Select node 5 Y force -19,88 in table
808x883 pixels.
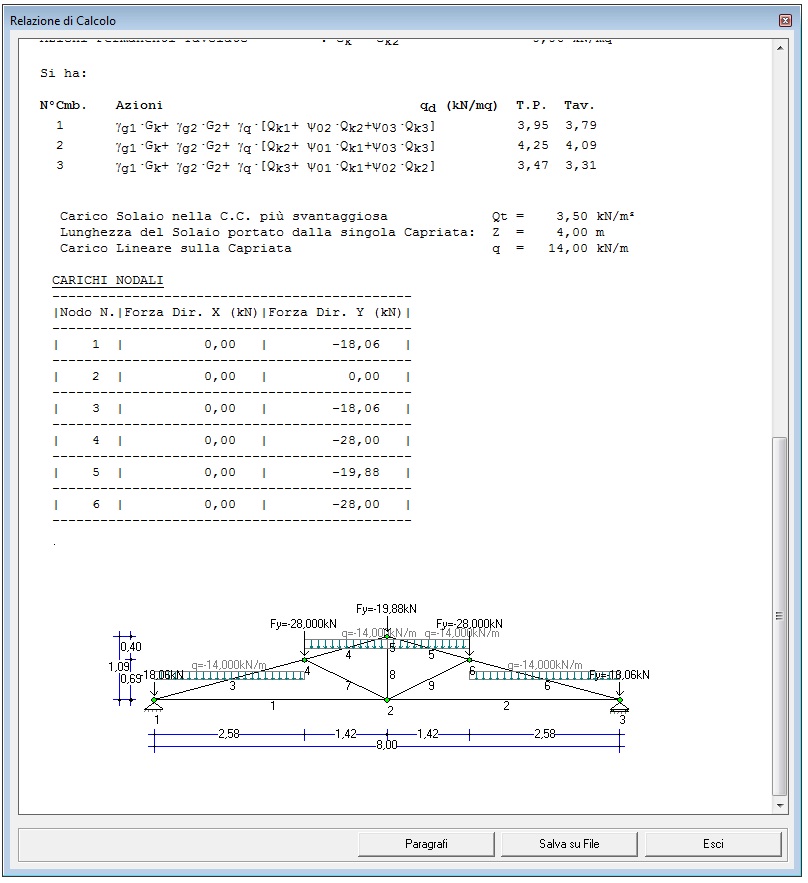(356, 472)
